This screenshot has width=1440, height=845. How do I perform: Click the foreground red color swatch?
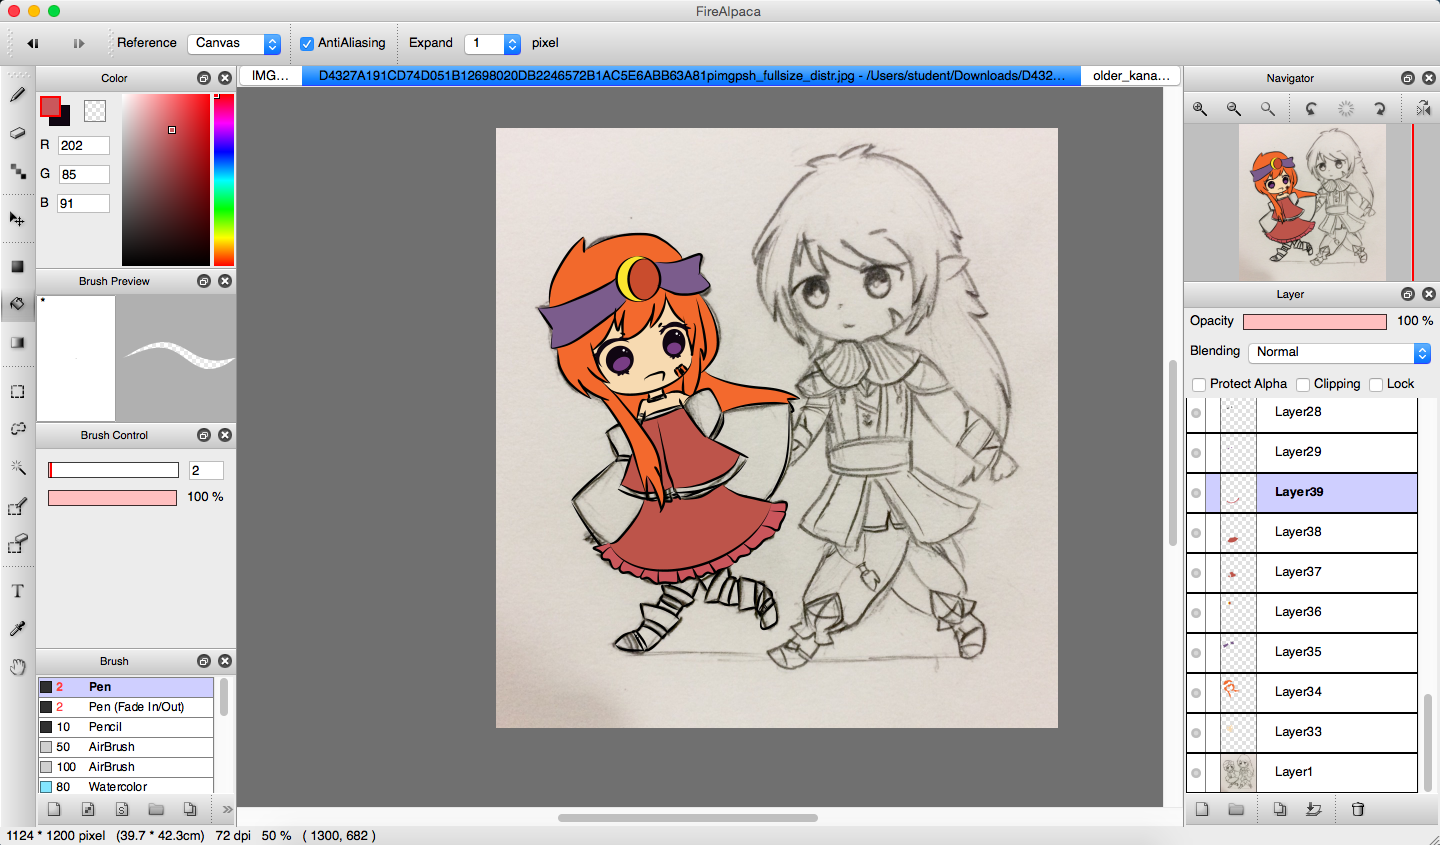pyautogui.click(x=50, y=106)
